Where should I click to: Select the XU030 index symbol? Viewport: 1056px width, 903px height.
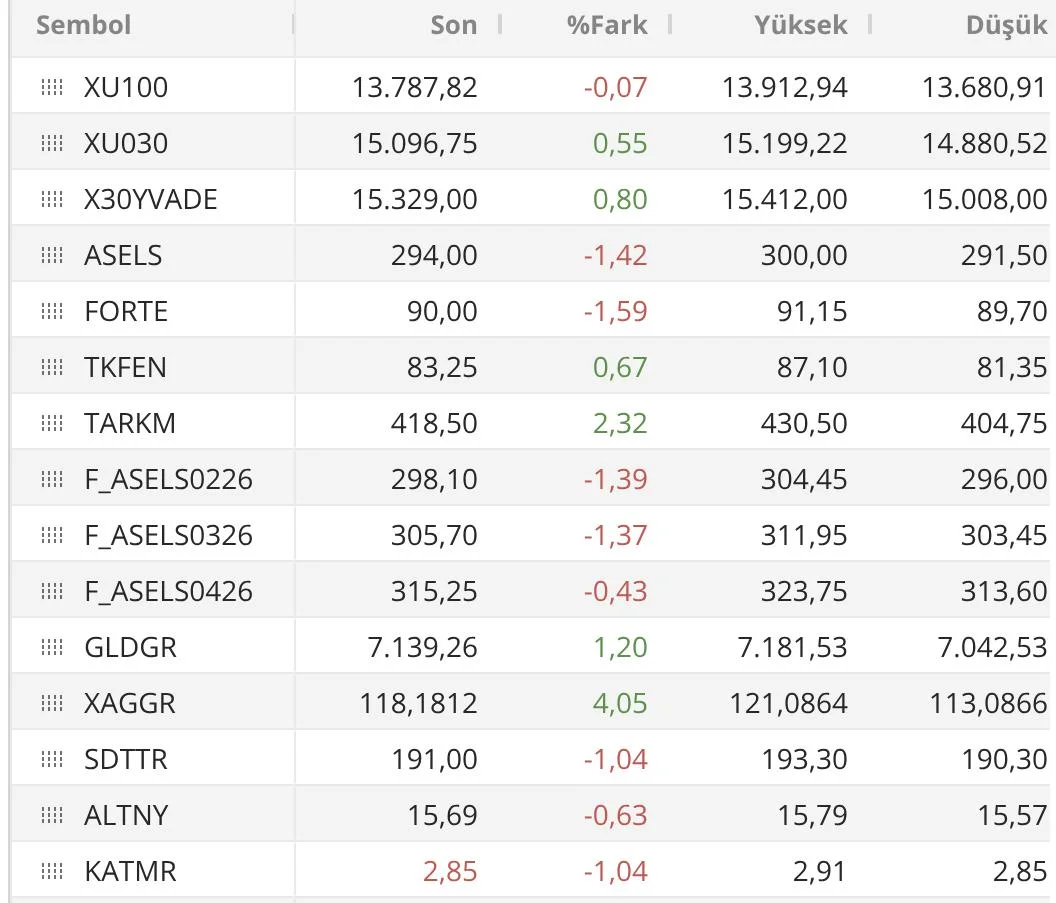point(126,144)
